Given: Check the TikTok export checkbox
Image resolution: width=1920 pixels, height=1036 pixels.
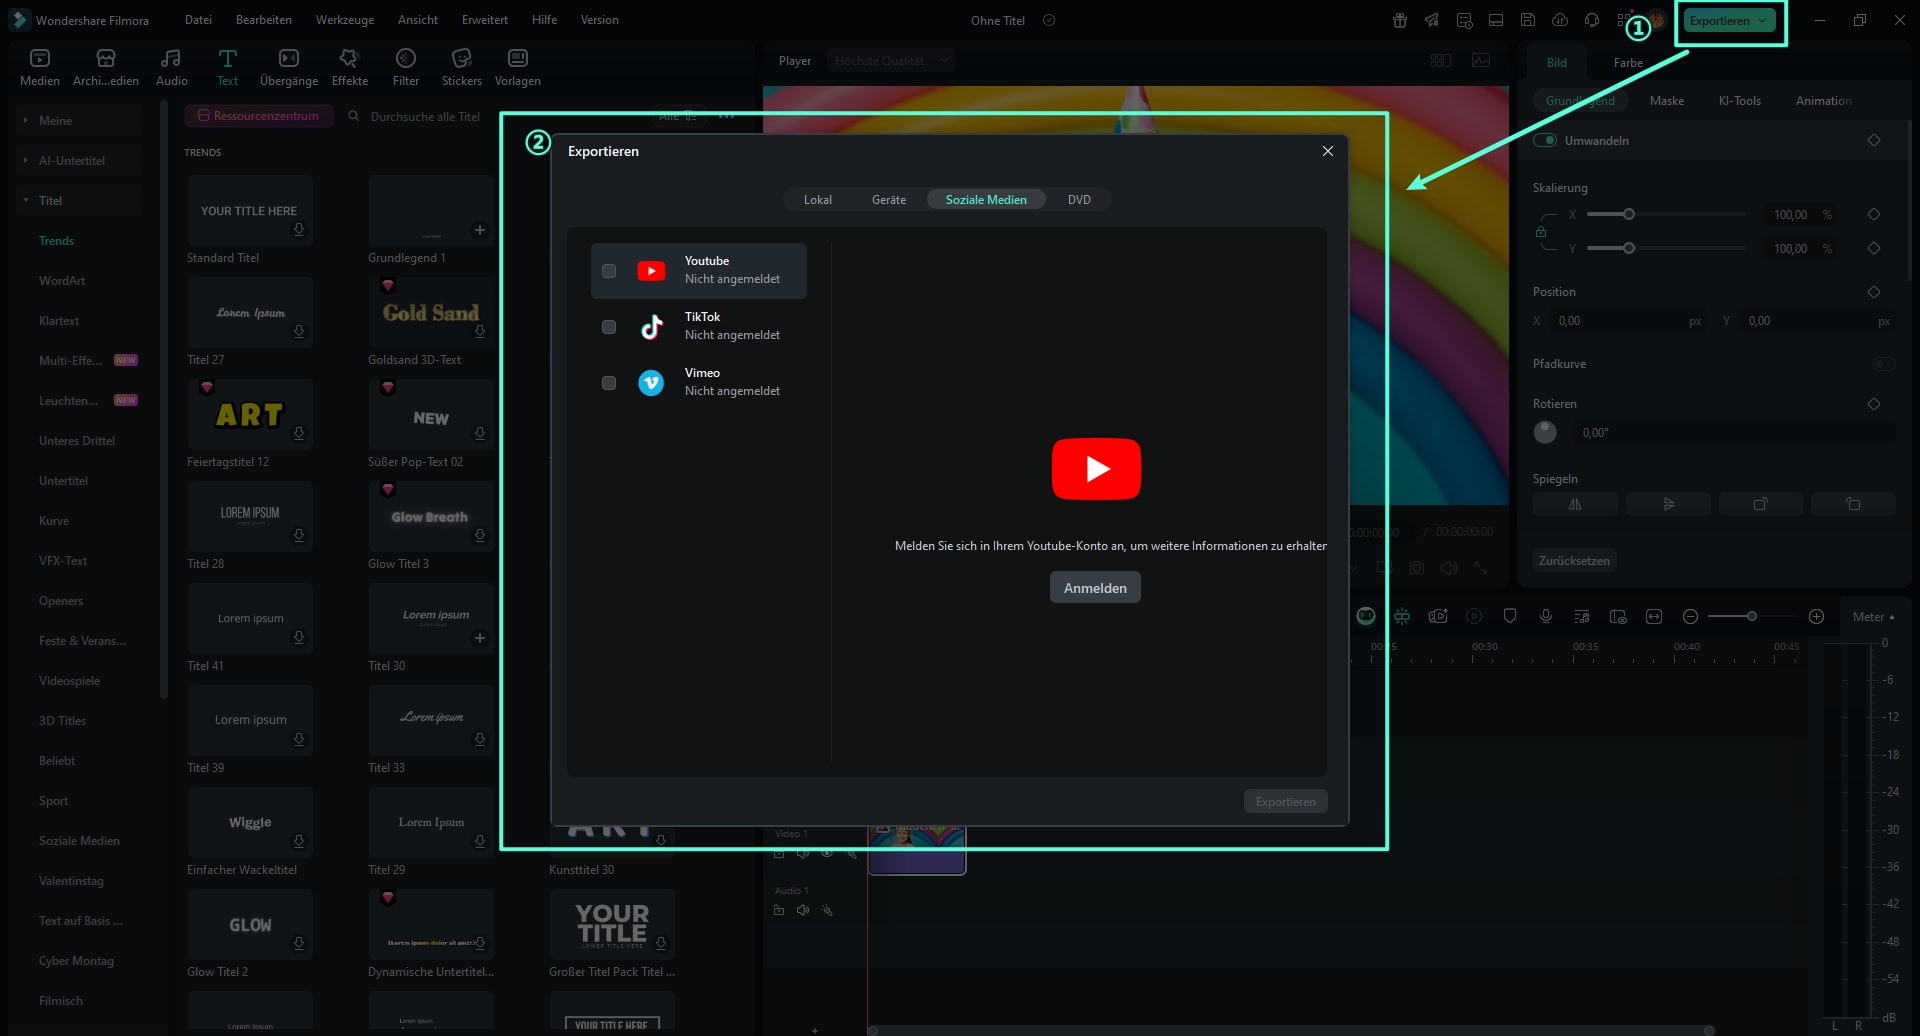Looking at the screenshot, I should tap(609, 327).
